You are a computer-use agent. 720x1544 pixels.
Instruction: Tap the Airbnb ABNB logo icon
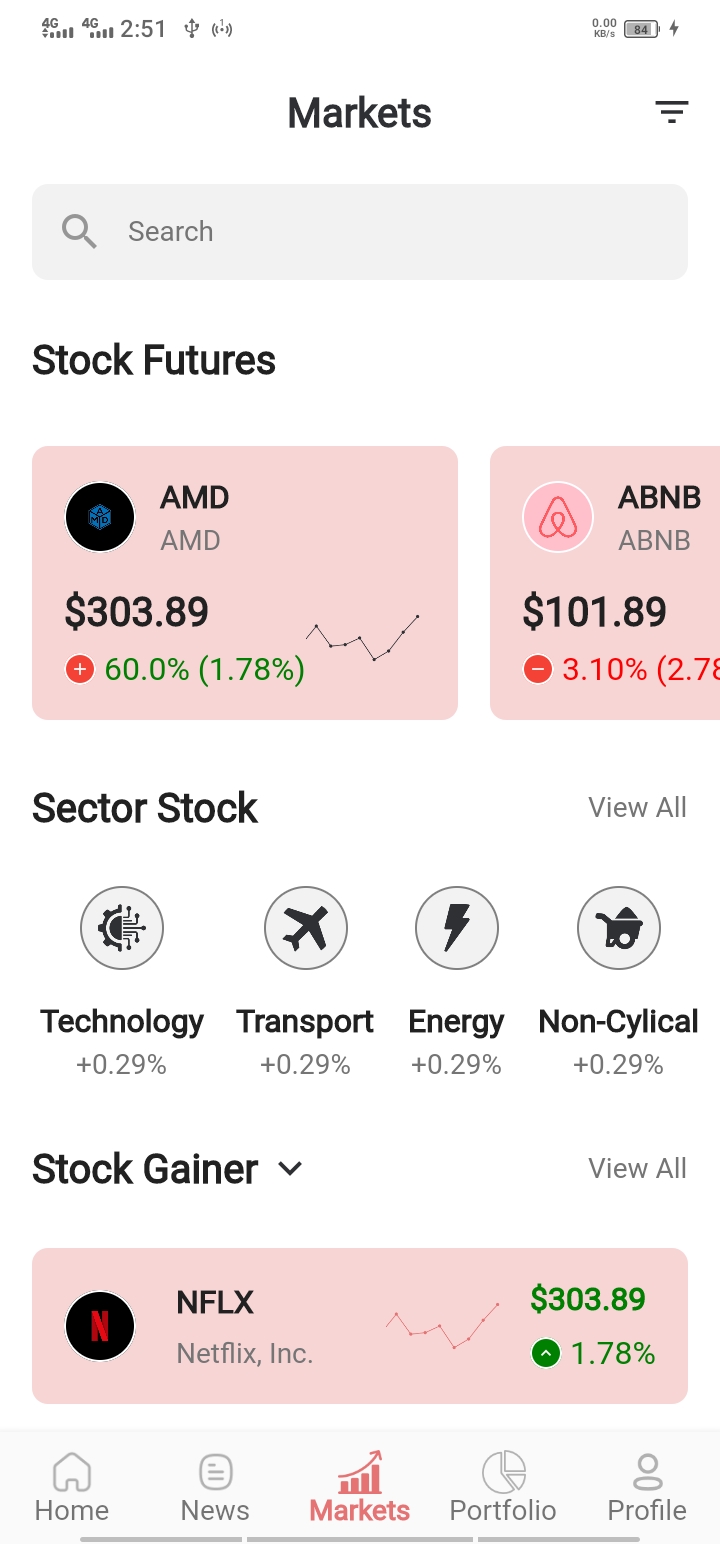(x=558, y=517)
